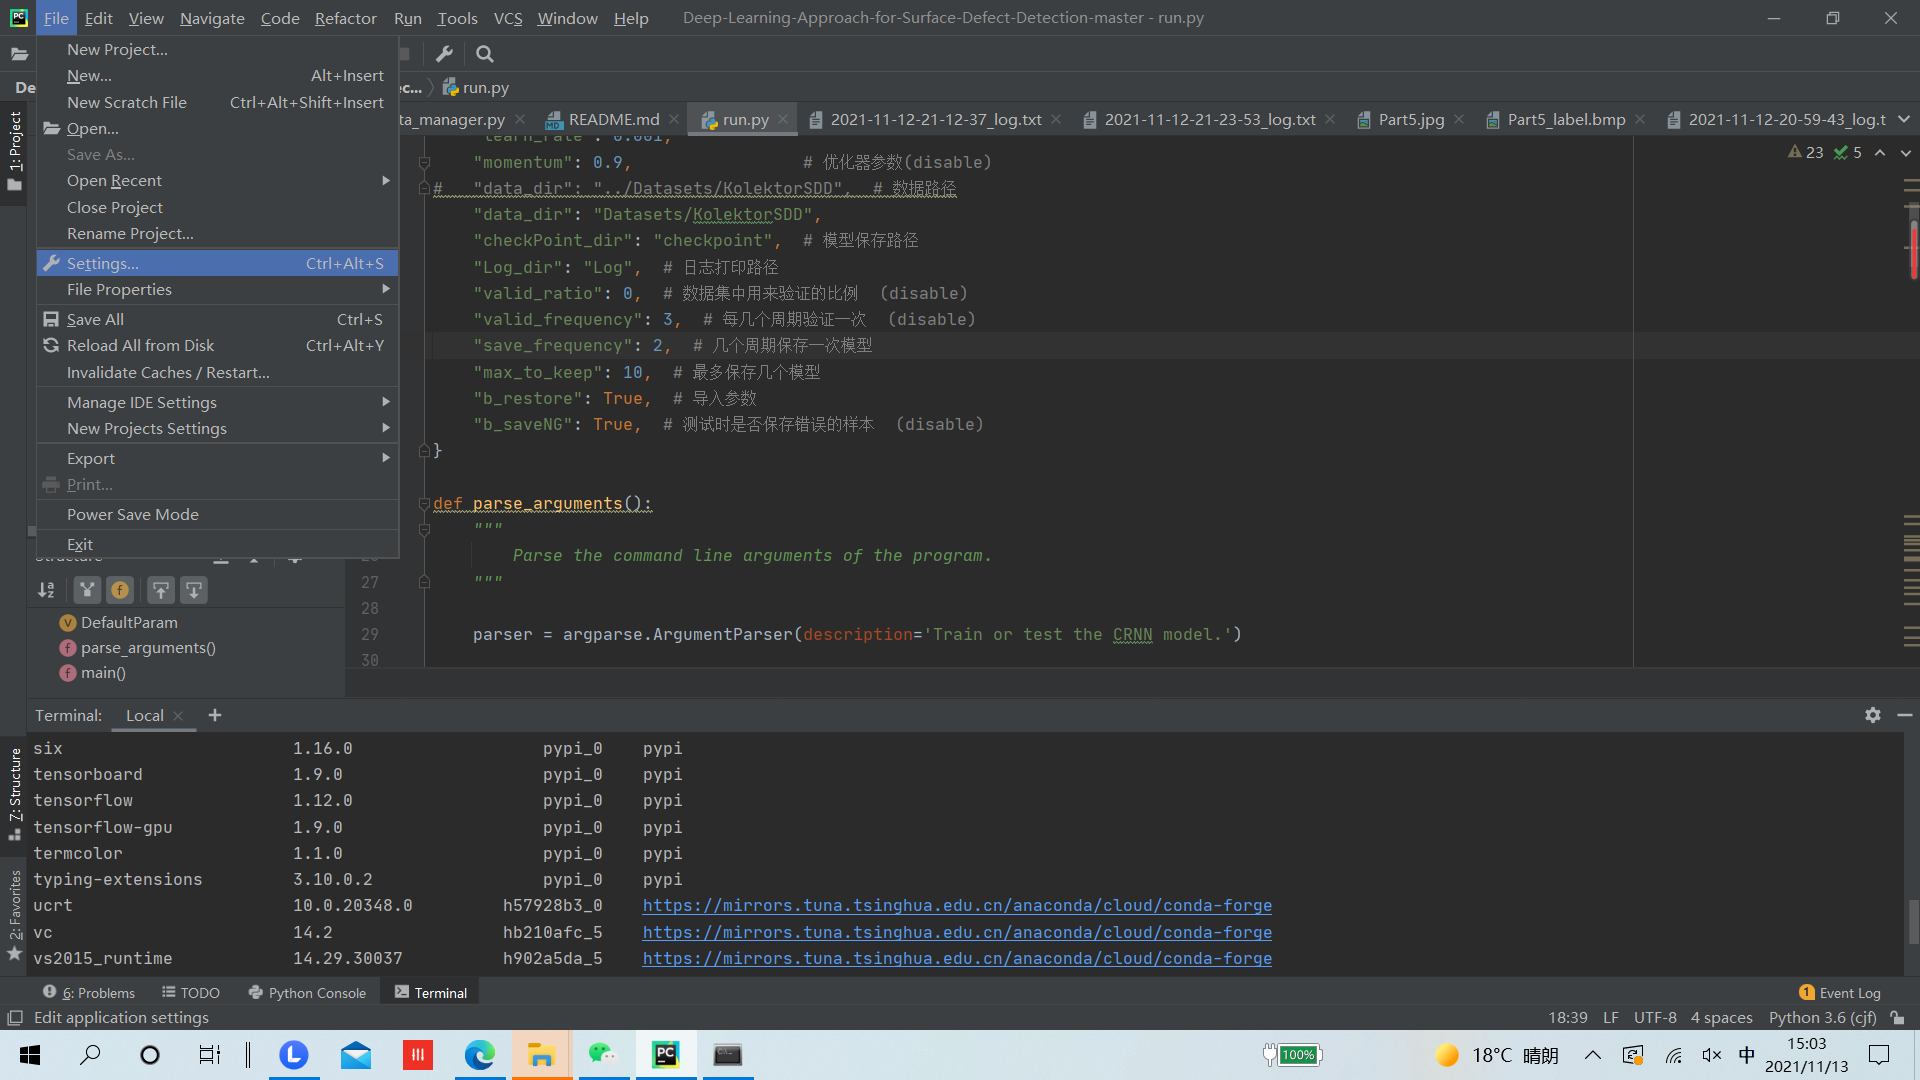Switch to the README.md editor tab
Image resolution: width=1920 pixels, height=1080 pixels.
613,119
